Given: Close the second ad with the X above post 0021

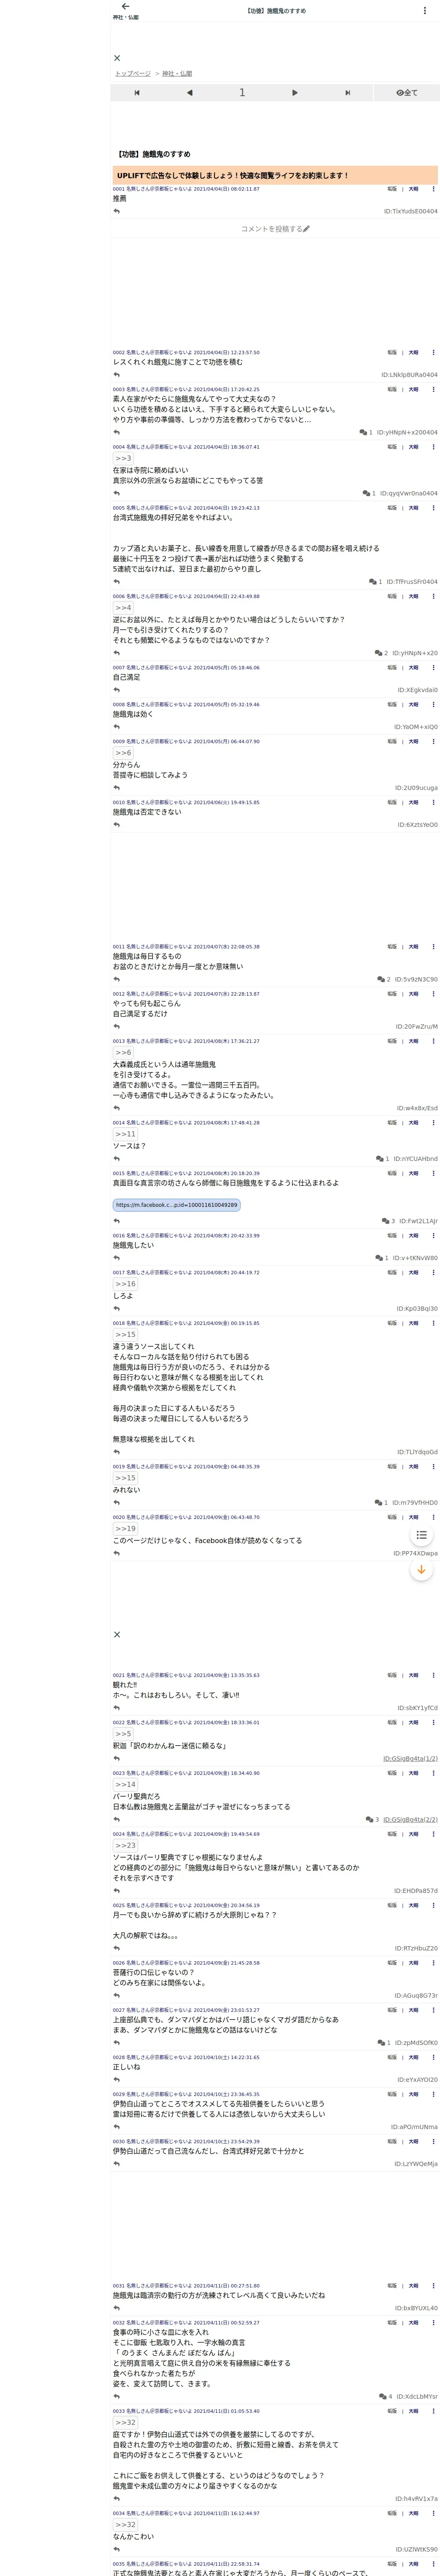Looking at the screenshot, I should tap(117, 1635).
